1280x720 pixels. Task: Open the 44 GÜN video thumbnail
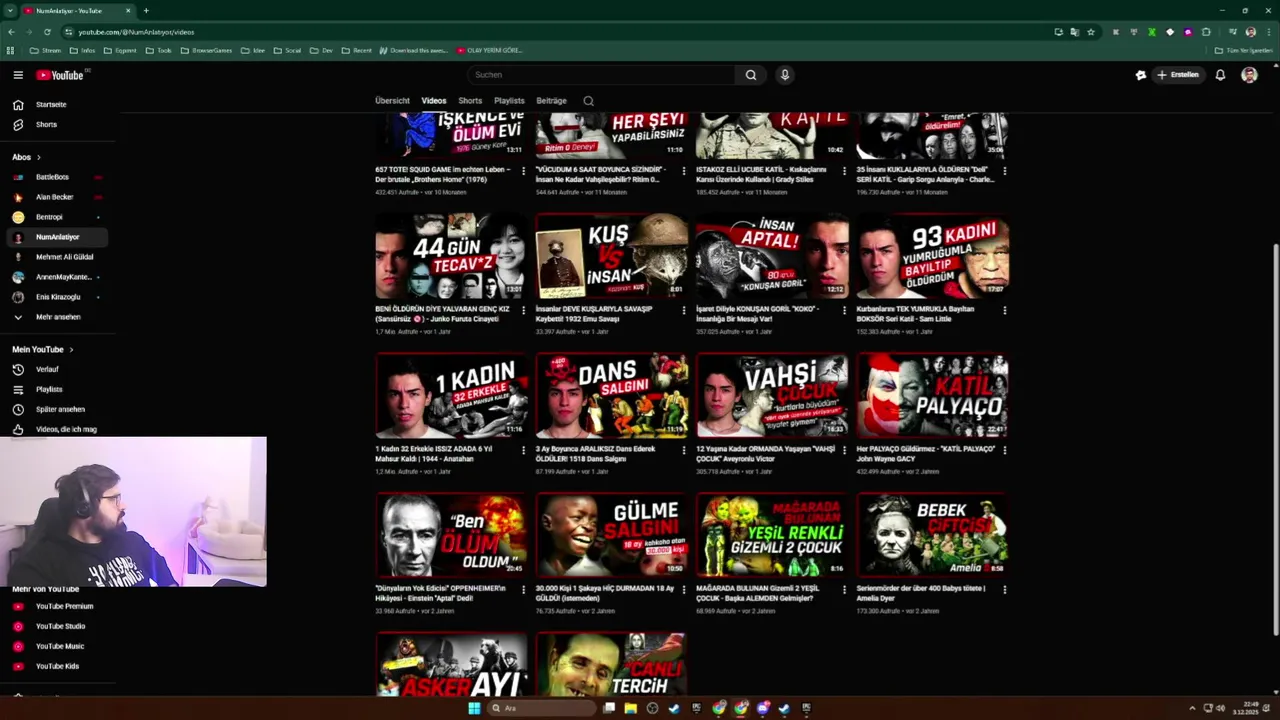coord(451,256)
